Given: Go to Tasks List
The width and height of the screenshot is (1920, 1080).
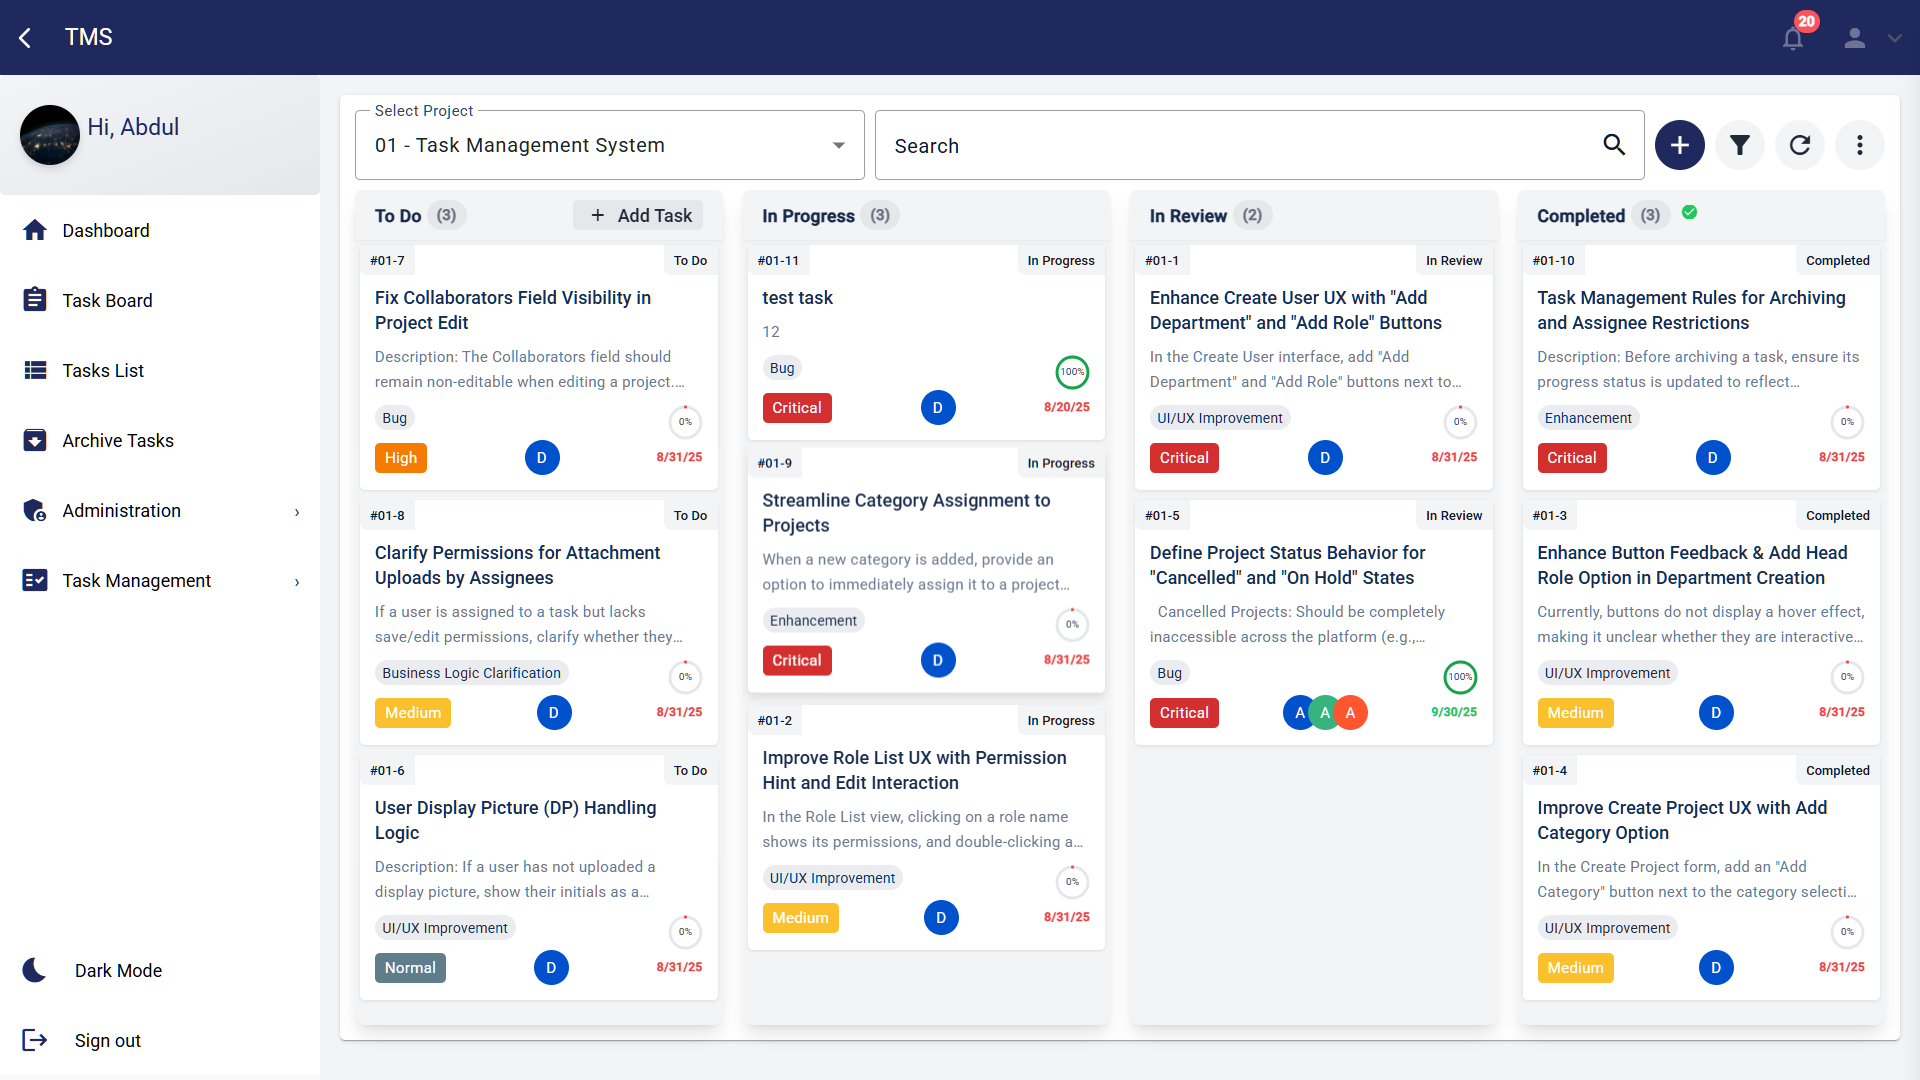Looking at the screenshot, I should point(103,371).
